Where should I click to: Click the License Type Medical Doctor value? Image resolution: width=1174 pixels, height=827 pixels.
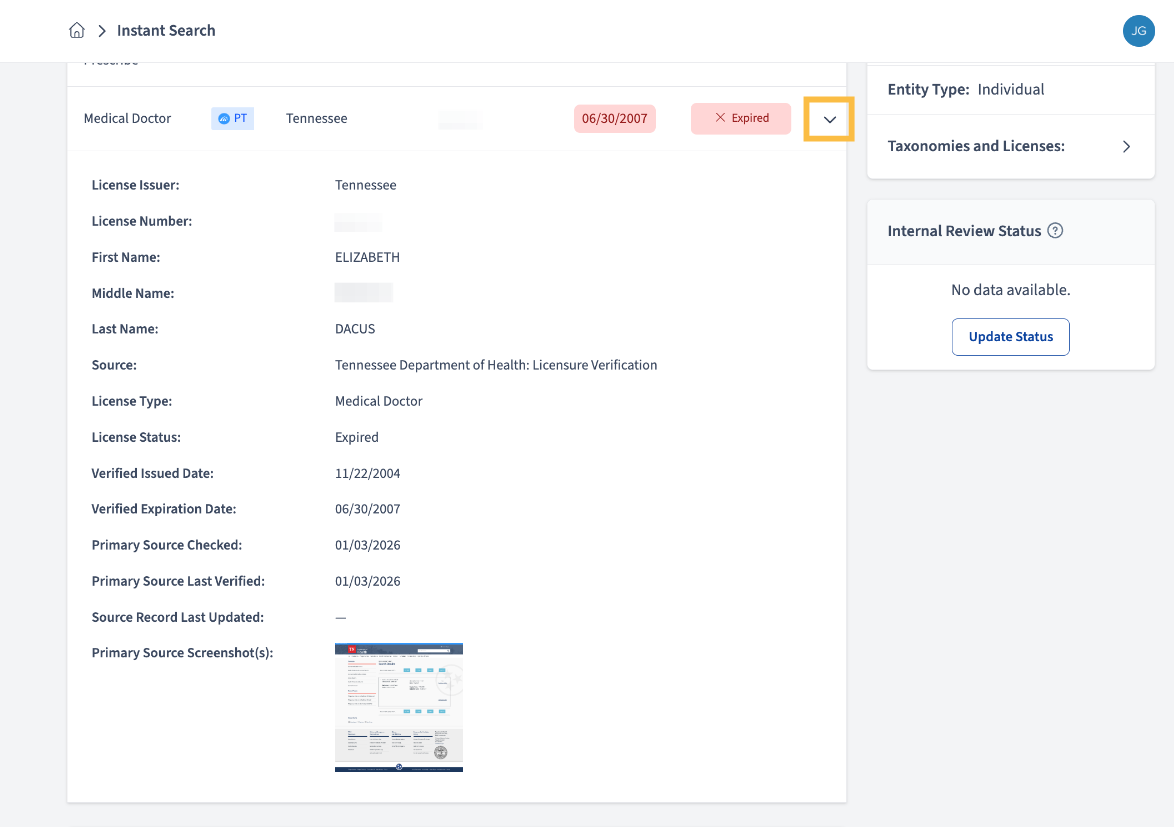click(x=378, y=401)
